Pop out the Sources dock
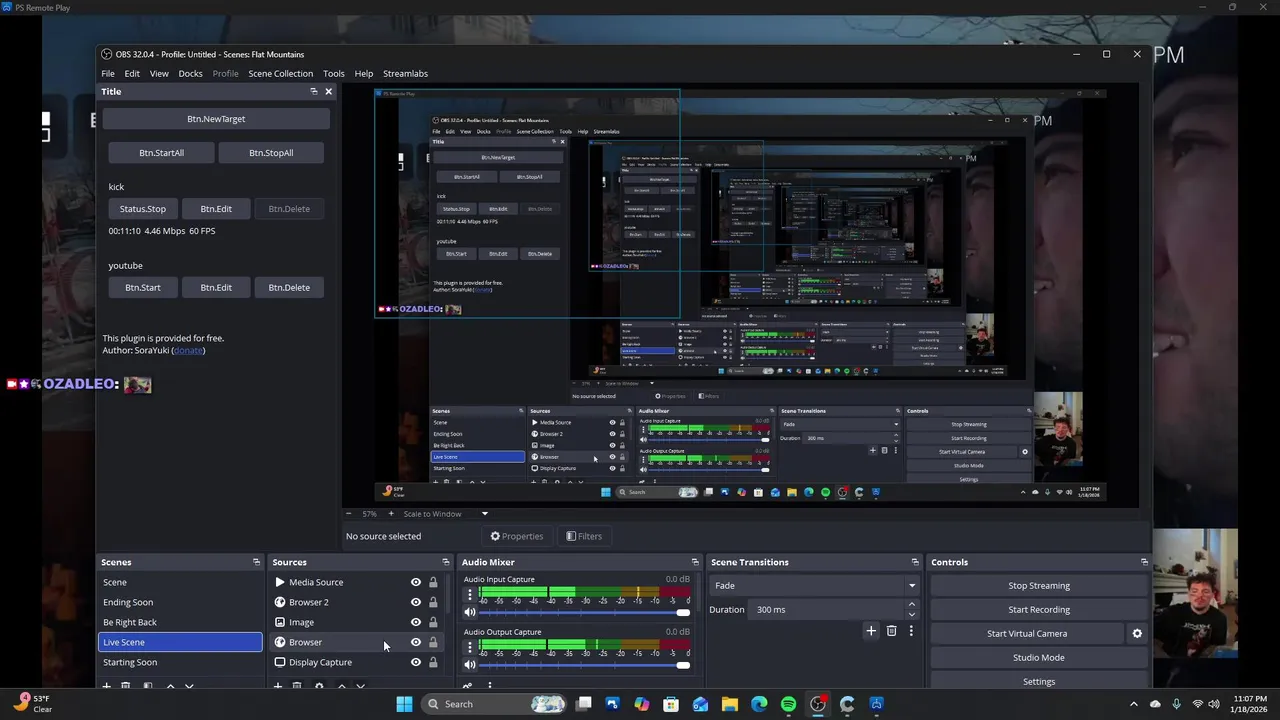This screenshot has height=720, width=1280. coord(446,562)
